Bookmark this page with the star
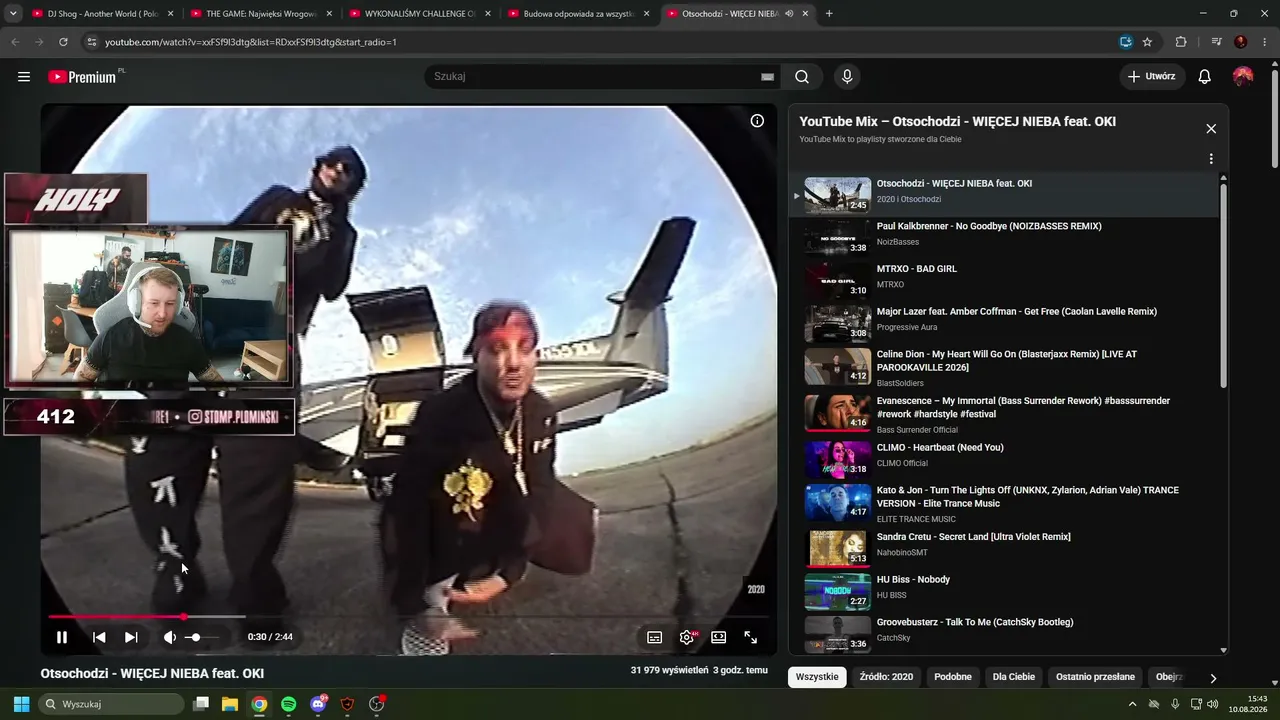 pos(1147,42)
